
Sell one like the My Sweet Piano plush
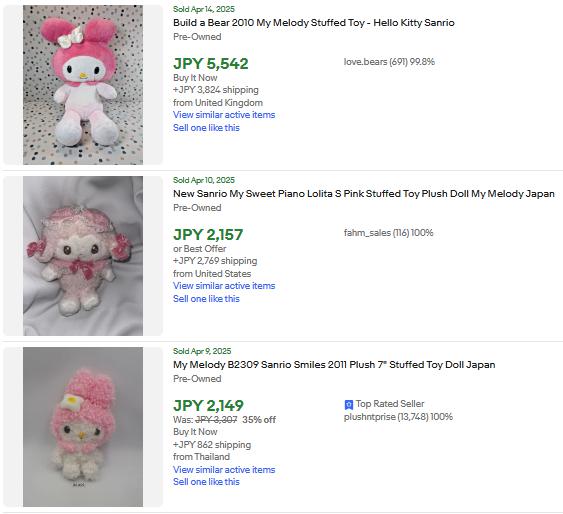coord(206,299)
